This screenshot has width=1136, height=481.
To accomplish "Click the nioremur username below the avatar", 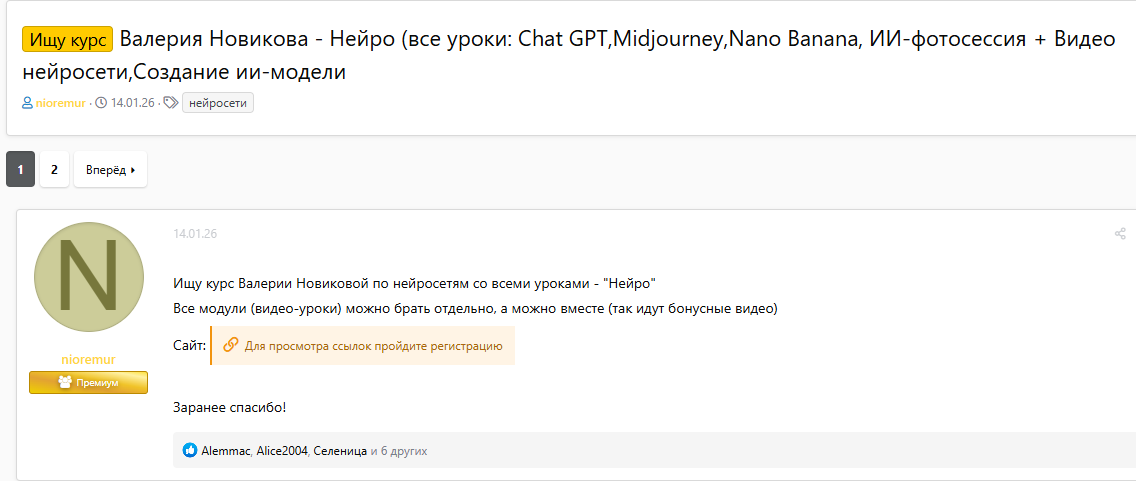I will pyautogui.click(x=88, y=359).
